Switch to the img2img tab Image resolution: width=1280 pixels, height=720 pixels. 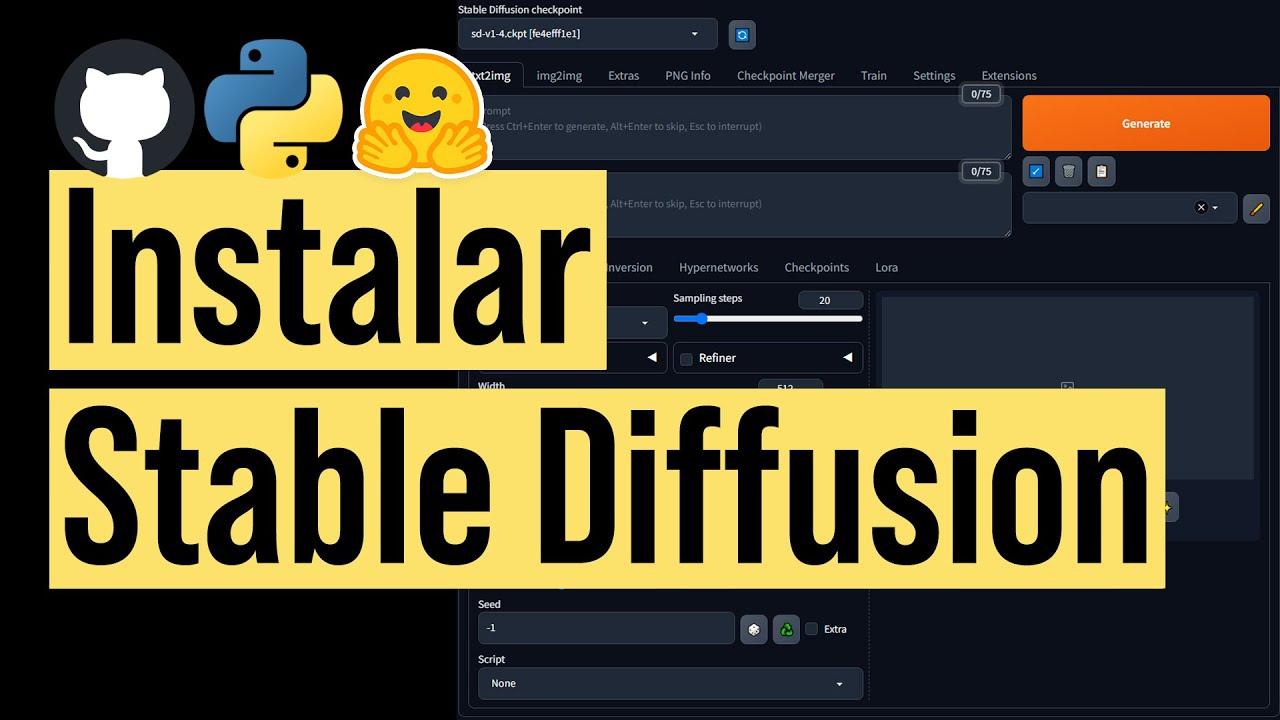pyautogui.click(x=558, y=75)
